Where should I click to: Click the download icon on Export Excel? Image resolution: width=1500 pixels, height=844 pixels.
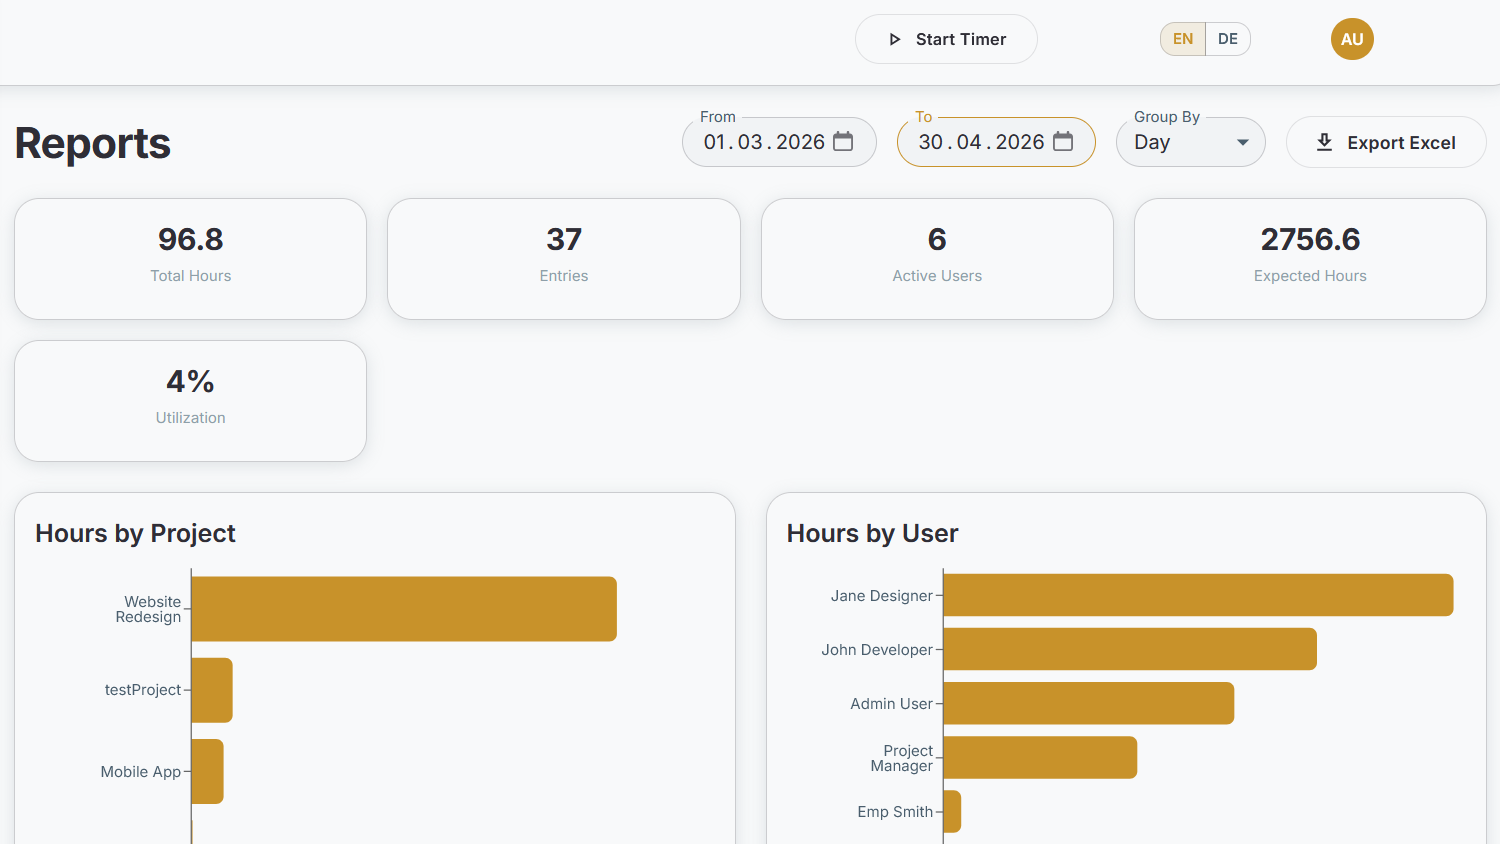click(x=1324, y=142)
